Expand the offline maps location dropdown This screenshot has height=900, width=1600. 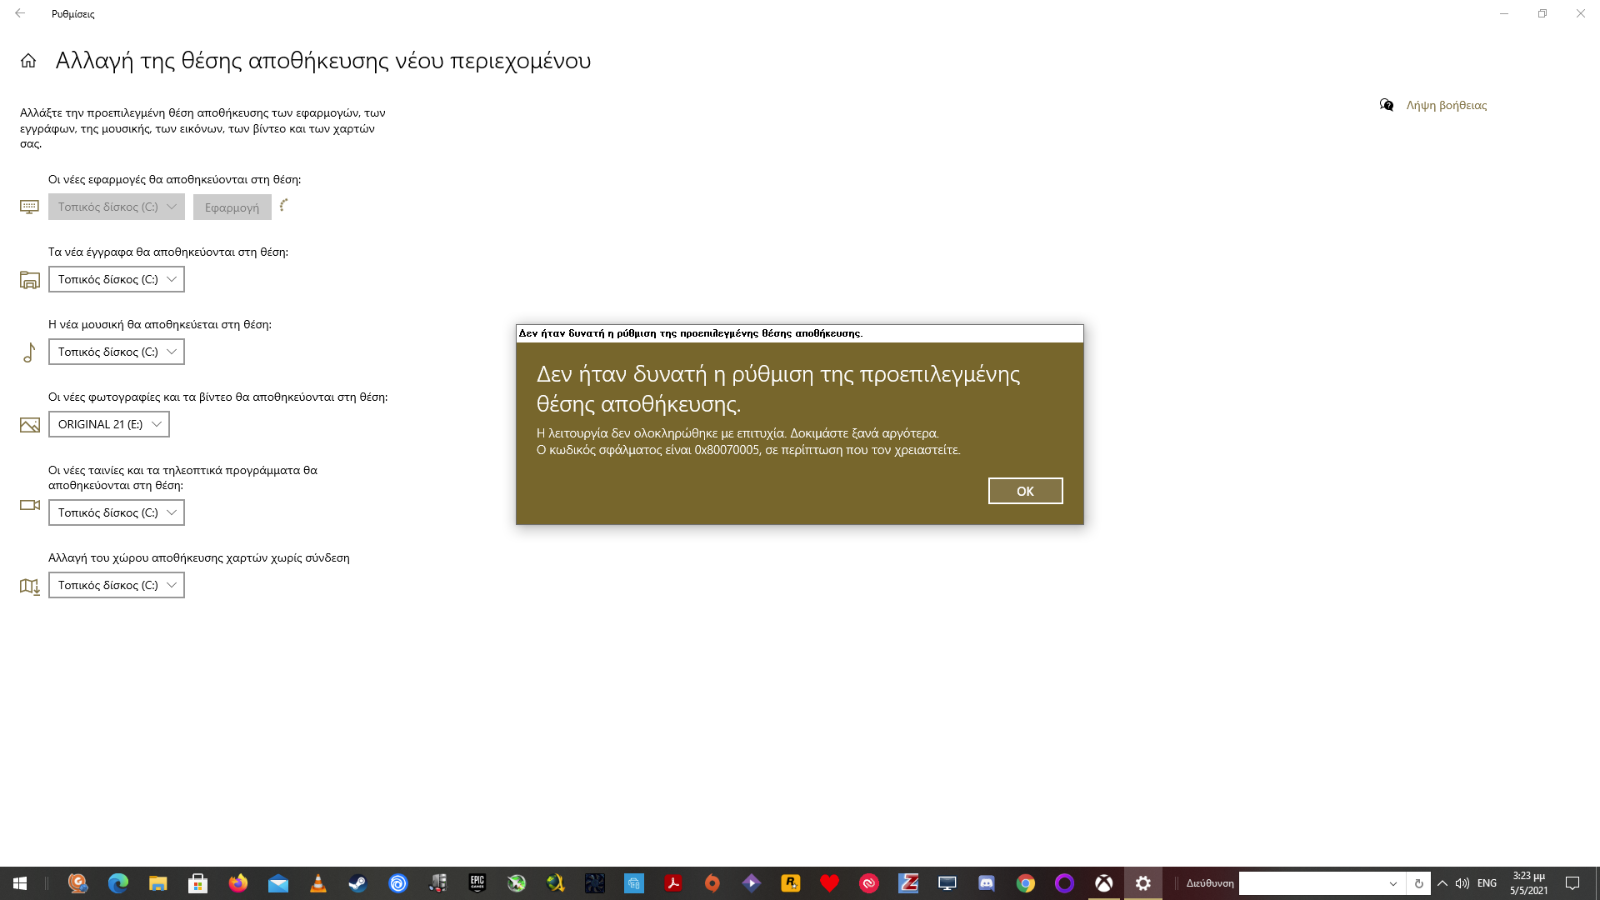(116, 585)
